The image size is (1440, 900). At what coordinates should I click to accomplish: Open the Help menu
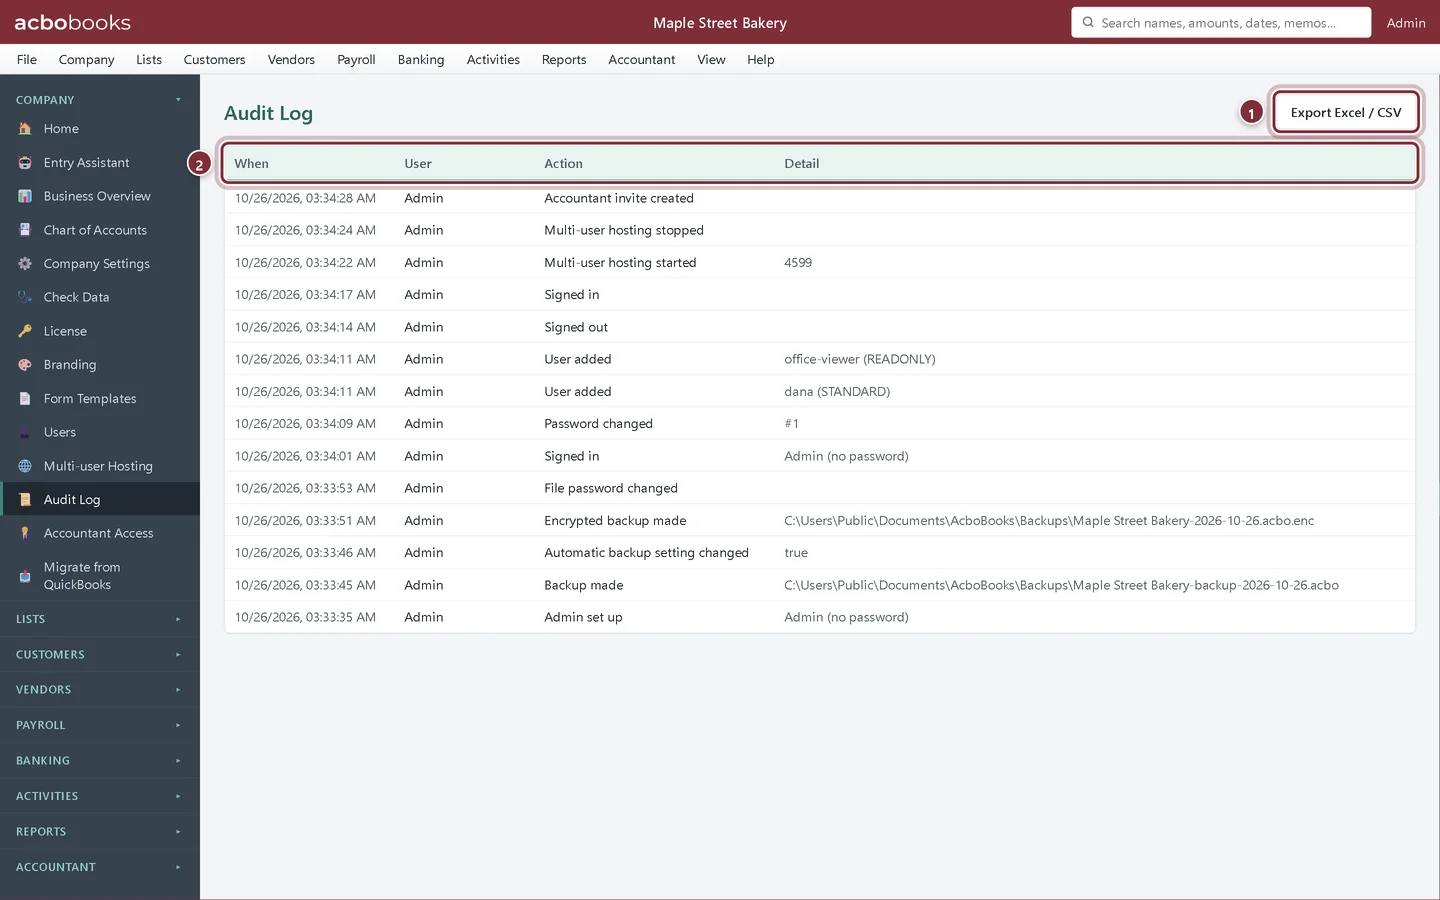click(761, 60)
